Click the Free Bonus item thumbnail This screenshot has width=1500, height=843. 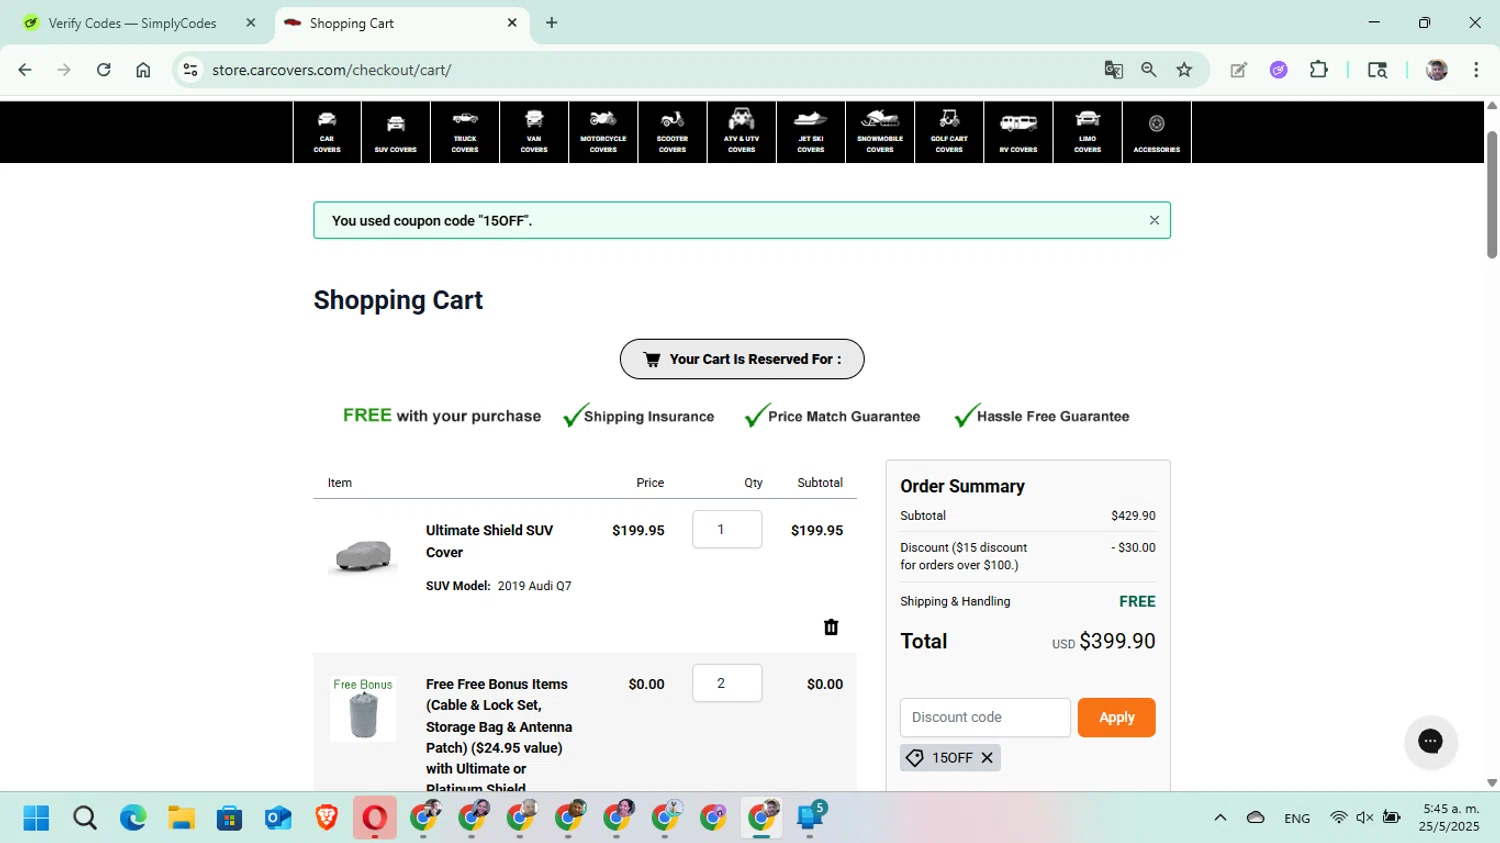click(x=363, y=709)
